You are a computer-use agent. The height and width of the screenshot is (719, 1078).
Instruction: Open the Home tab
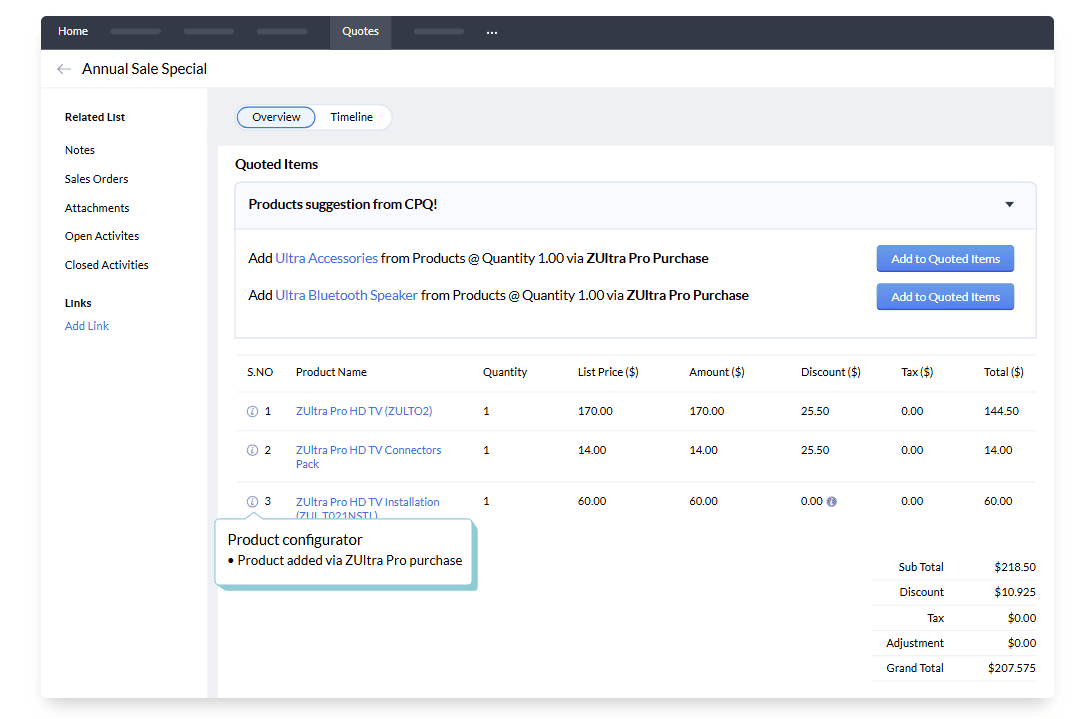73,31
